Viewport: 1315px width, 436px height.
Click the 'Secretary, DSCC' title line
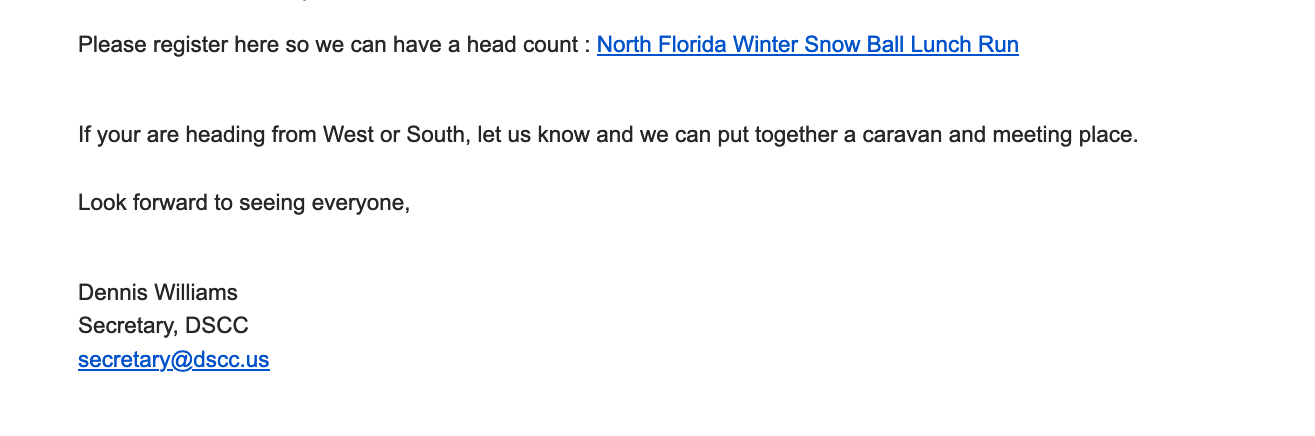(163, 326)
